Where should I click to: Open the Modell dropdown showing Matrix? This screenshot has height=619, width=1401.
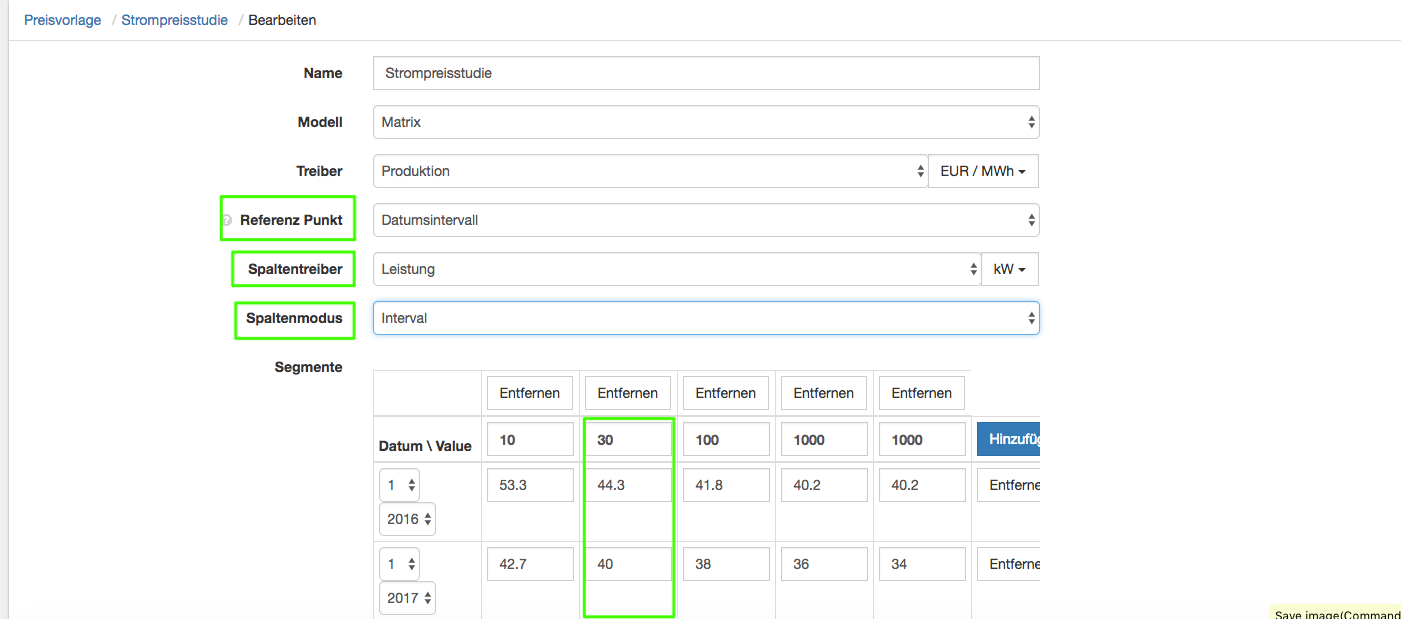(x=705, y=122)
